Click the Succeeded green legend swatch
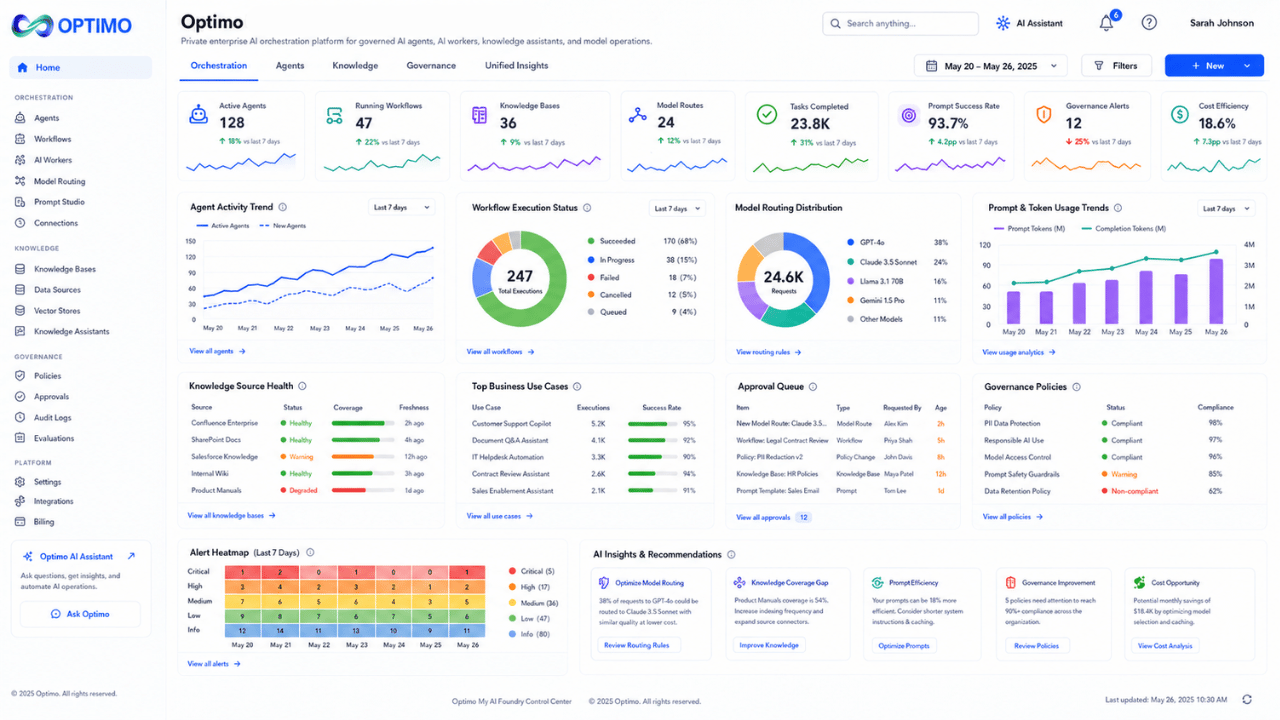 (590, 241)
